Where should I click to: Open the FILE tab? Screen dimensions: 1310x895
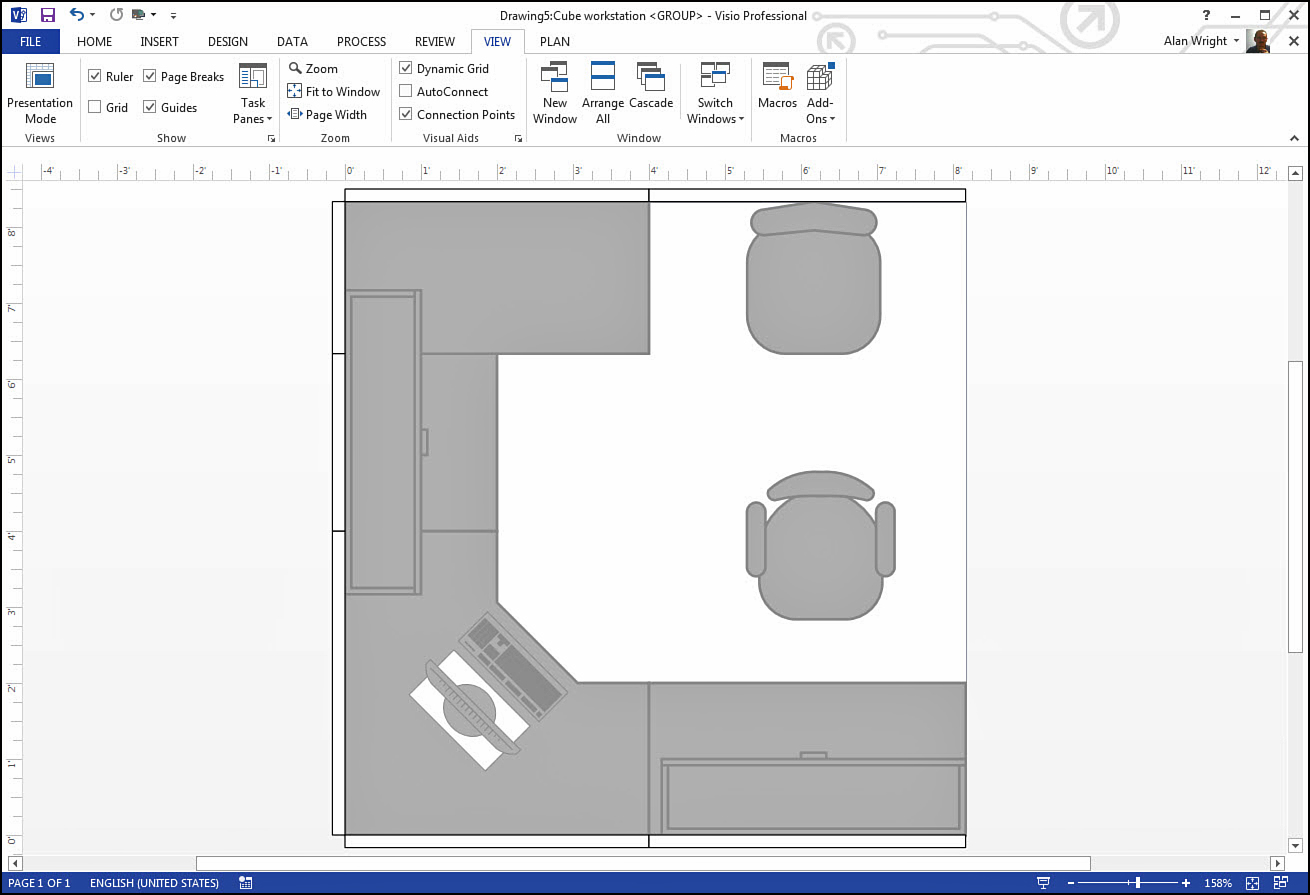[x=30, y=41]
